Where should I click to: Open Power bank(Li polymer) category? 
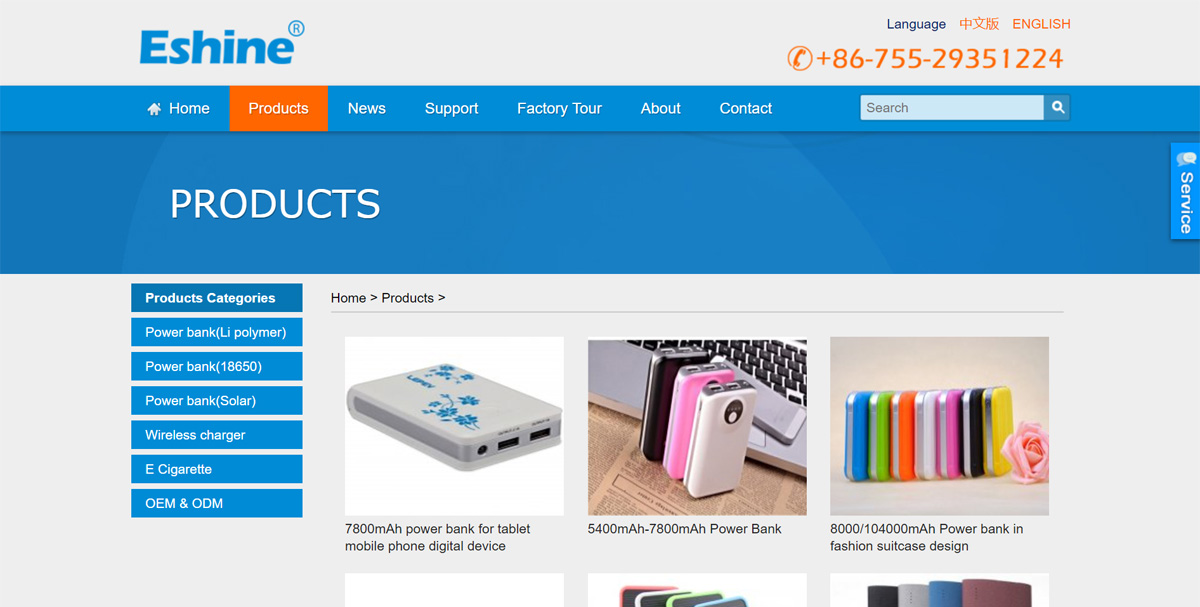tap(216, 332)
